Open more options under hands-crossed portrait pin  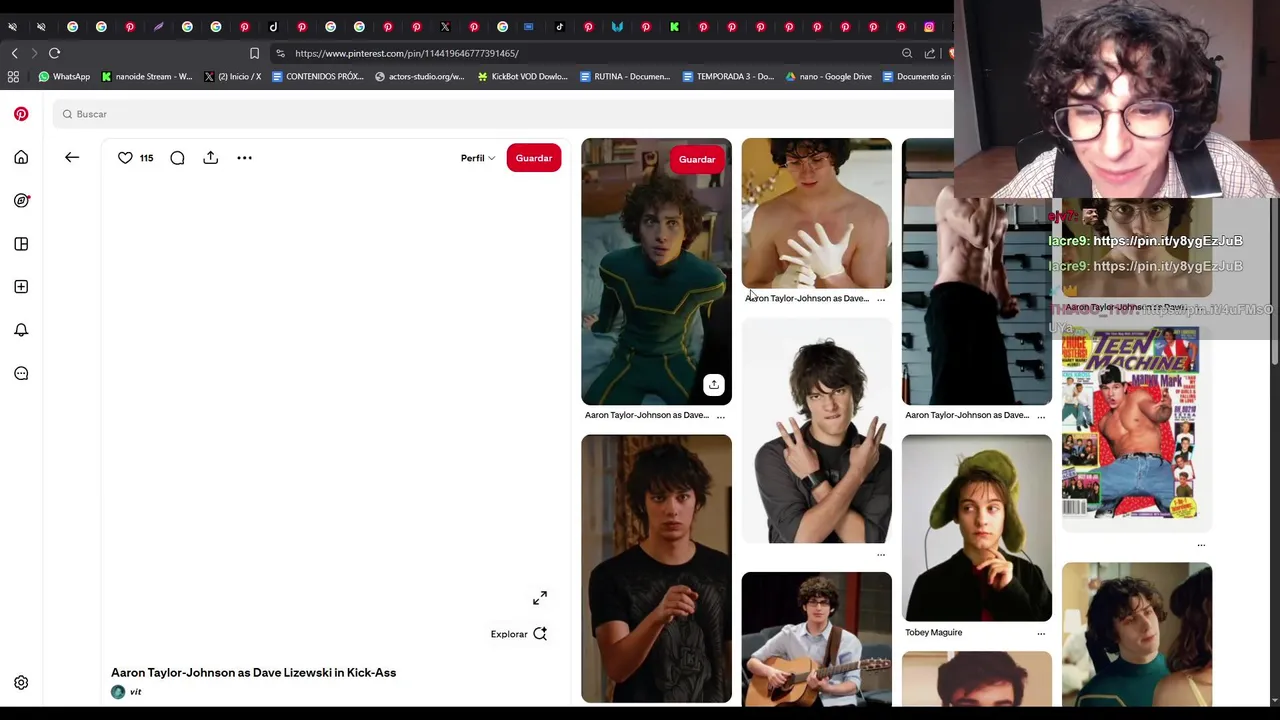point(881,555)
